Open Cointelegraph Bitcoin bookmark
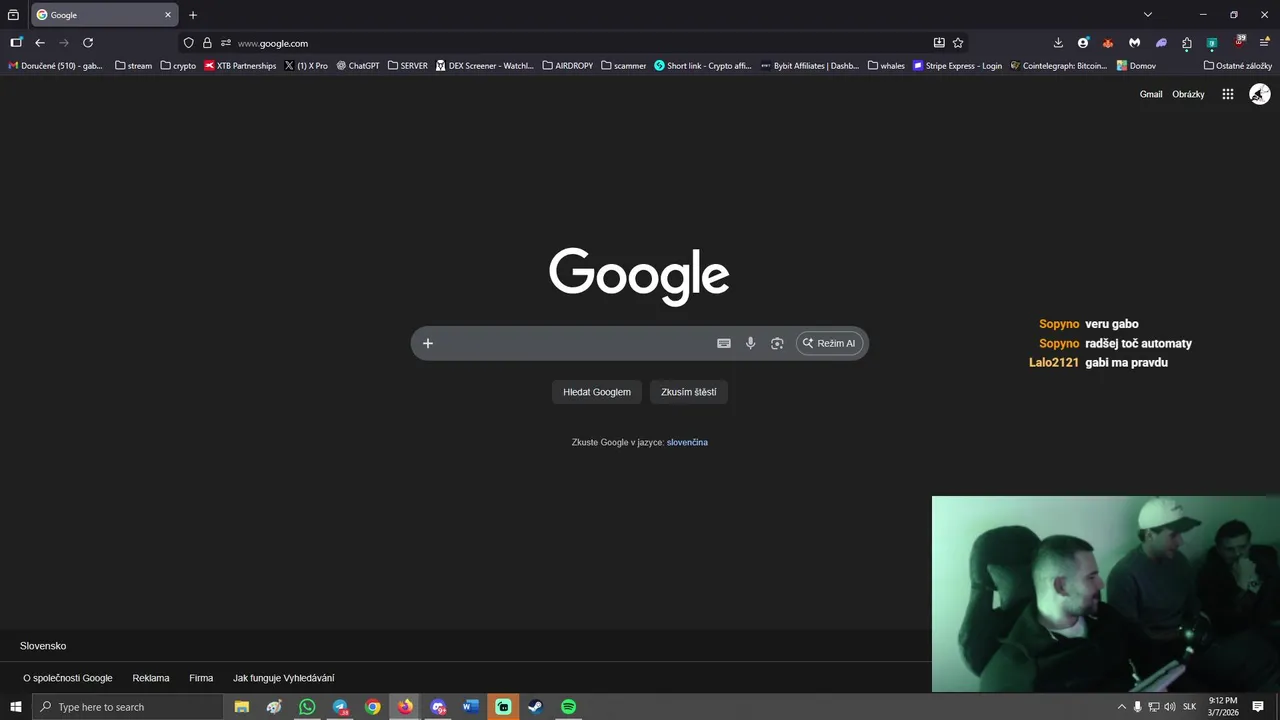This screenshot has width=1280, height=720. [1059, 66]
